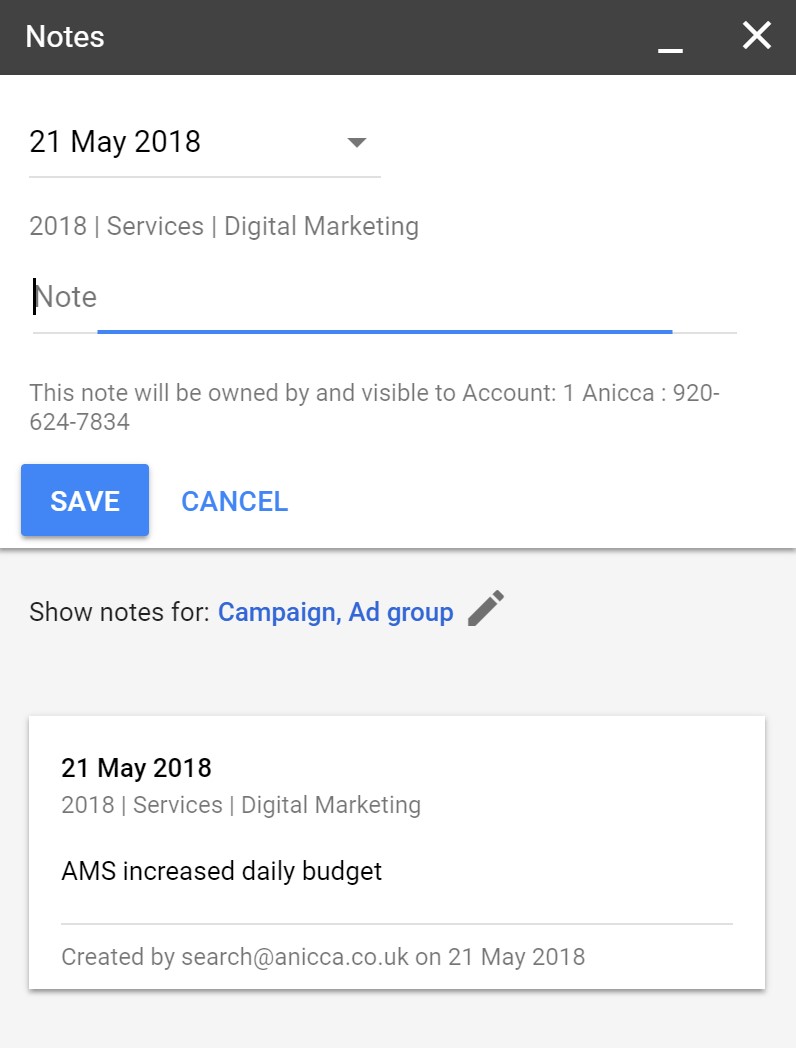Image resolution: width=796 pixels, height=1048 pixels.
Task: Click the Show notes for label
Action: (120, 612)
